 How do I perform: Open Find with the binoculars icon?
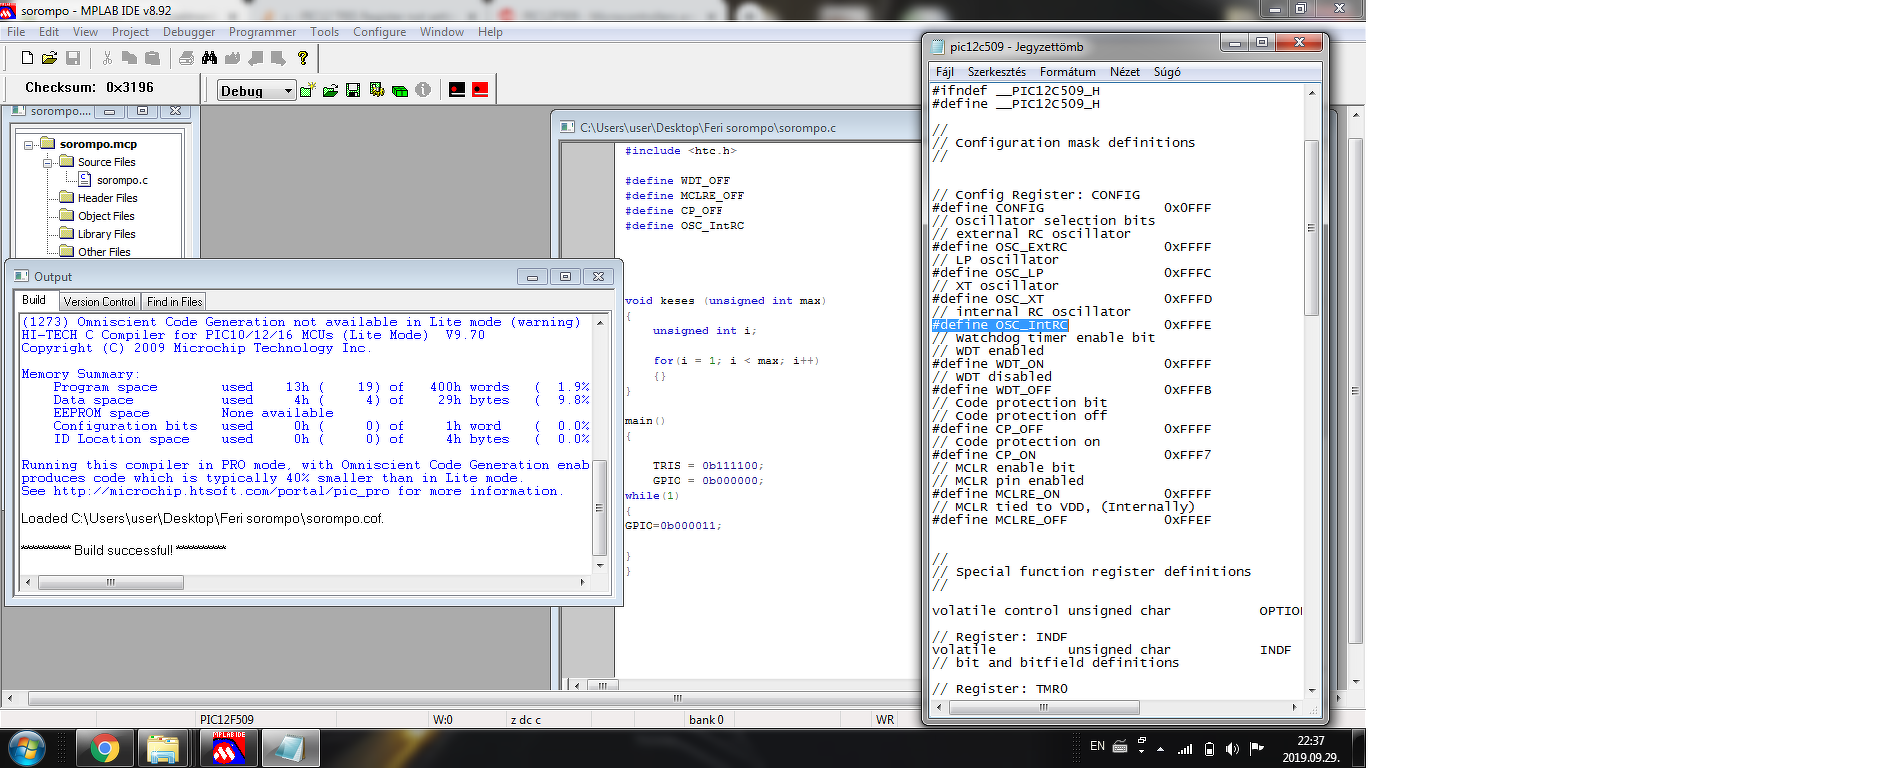[x=209, y=58]
